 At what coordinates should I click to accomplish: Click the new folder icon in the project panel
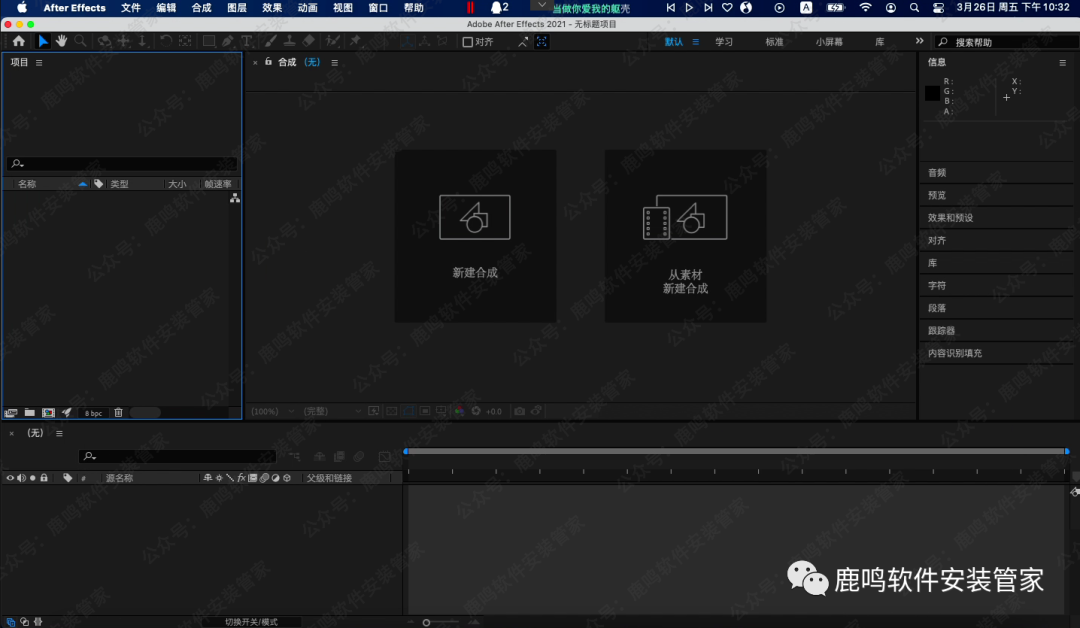30,412
